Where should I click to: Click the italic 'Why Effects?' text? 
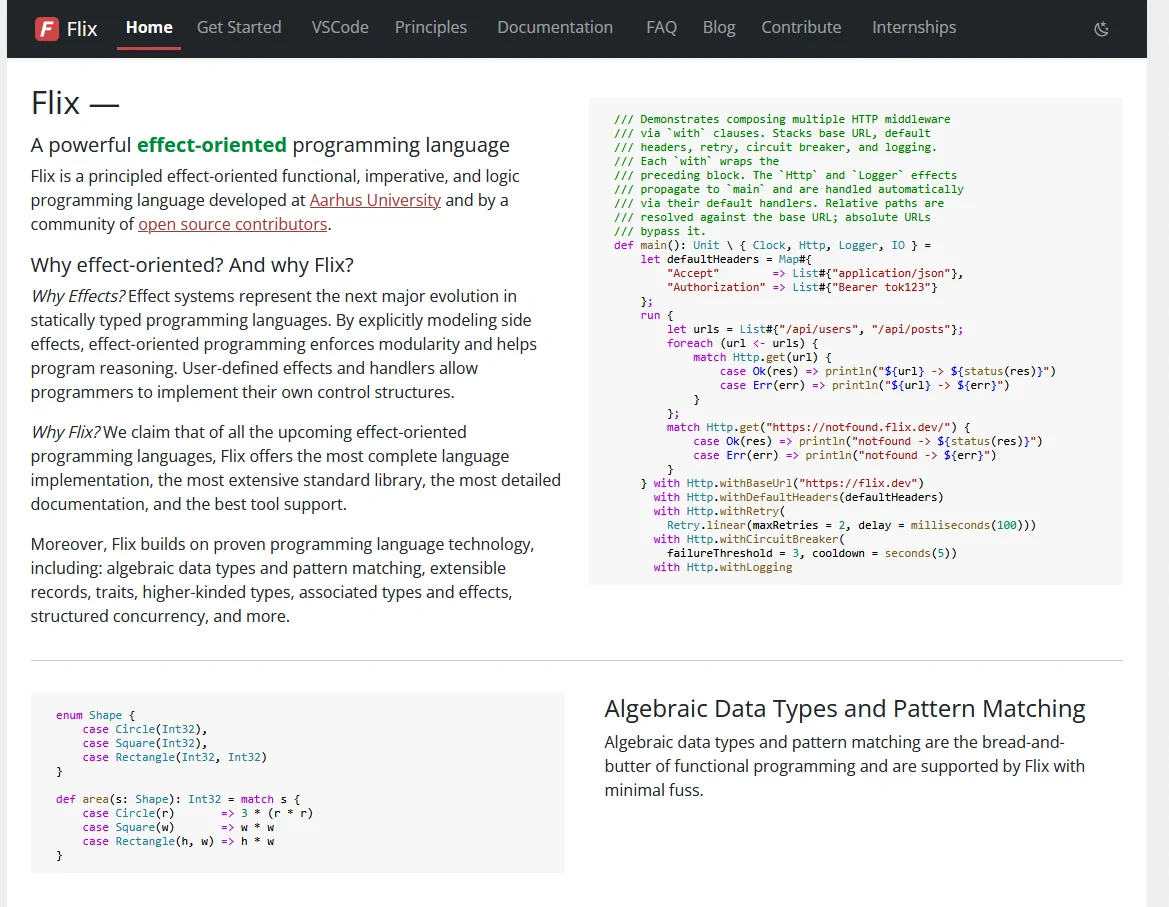click(x=78, y=297)
